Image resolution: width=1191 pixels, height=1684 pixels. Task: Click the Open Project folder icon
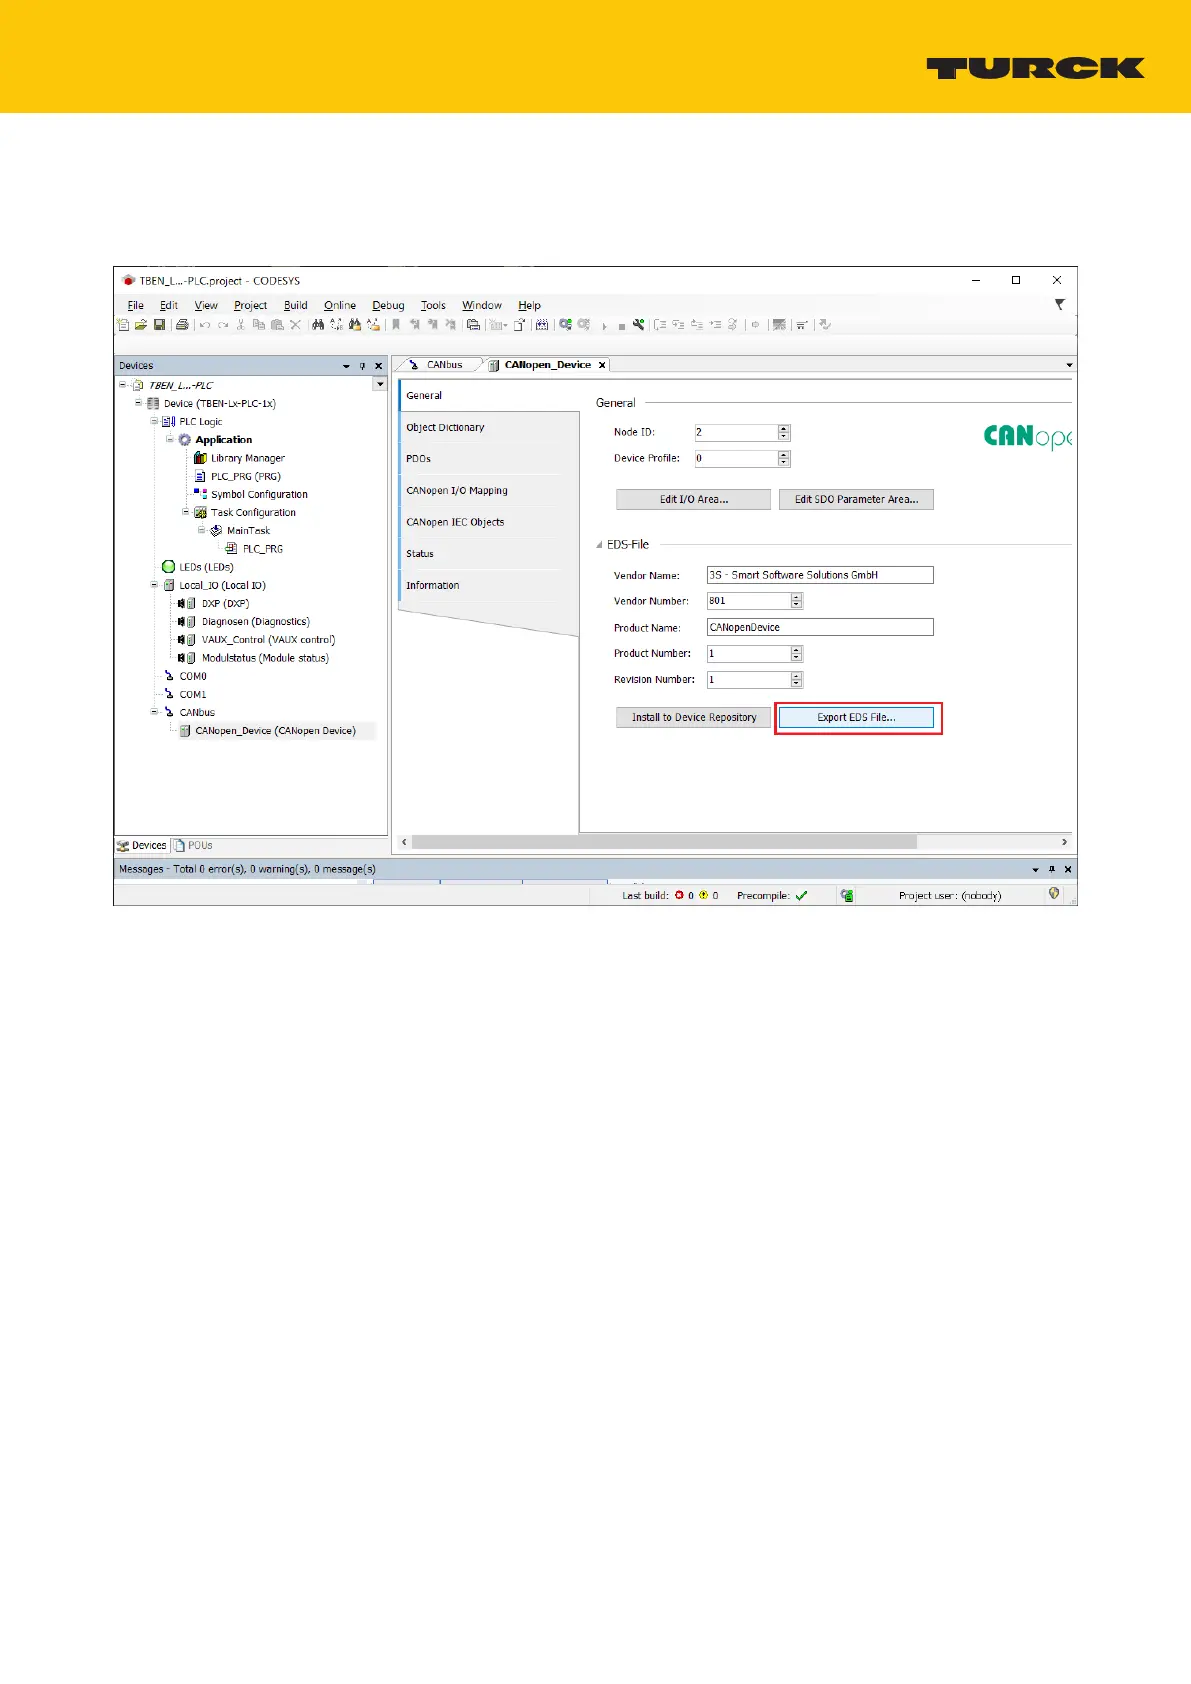[x=140, y=325]
